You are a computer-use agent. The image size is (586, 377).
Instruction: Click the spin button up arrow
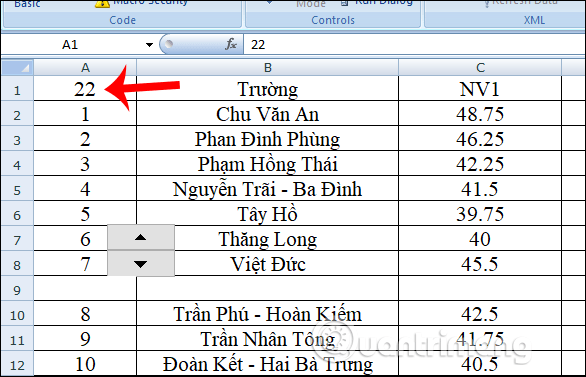pyautogui.click(x=141, y=237)
